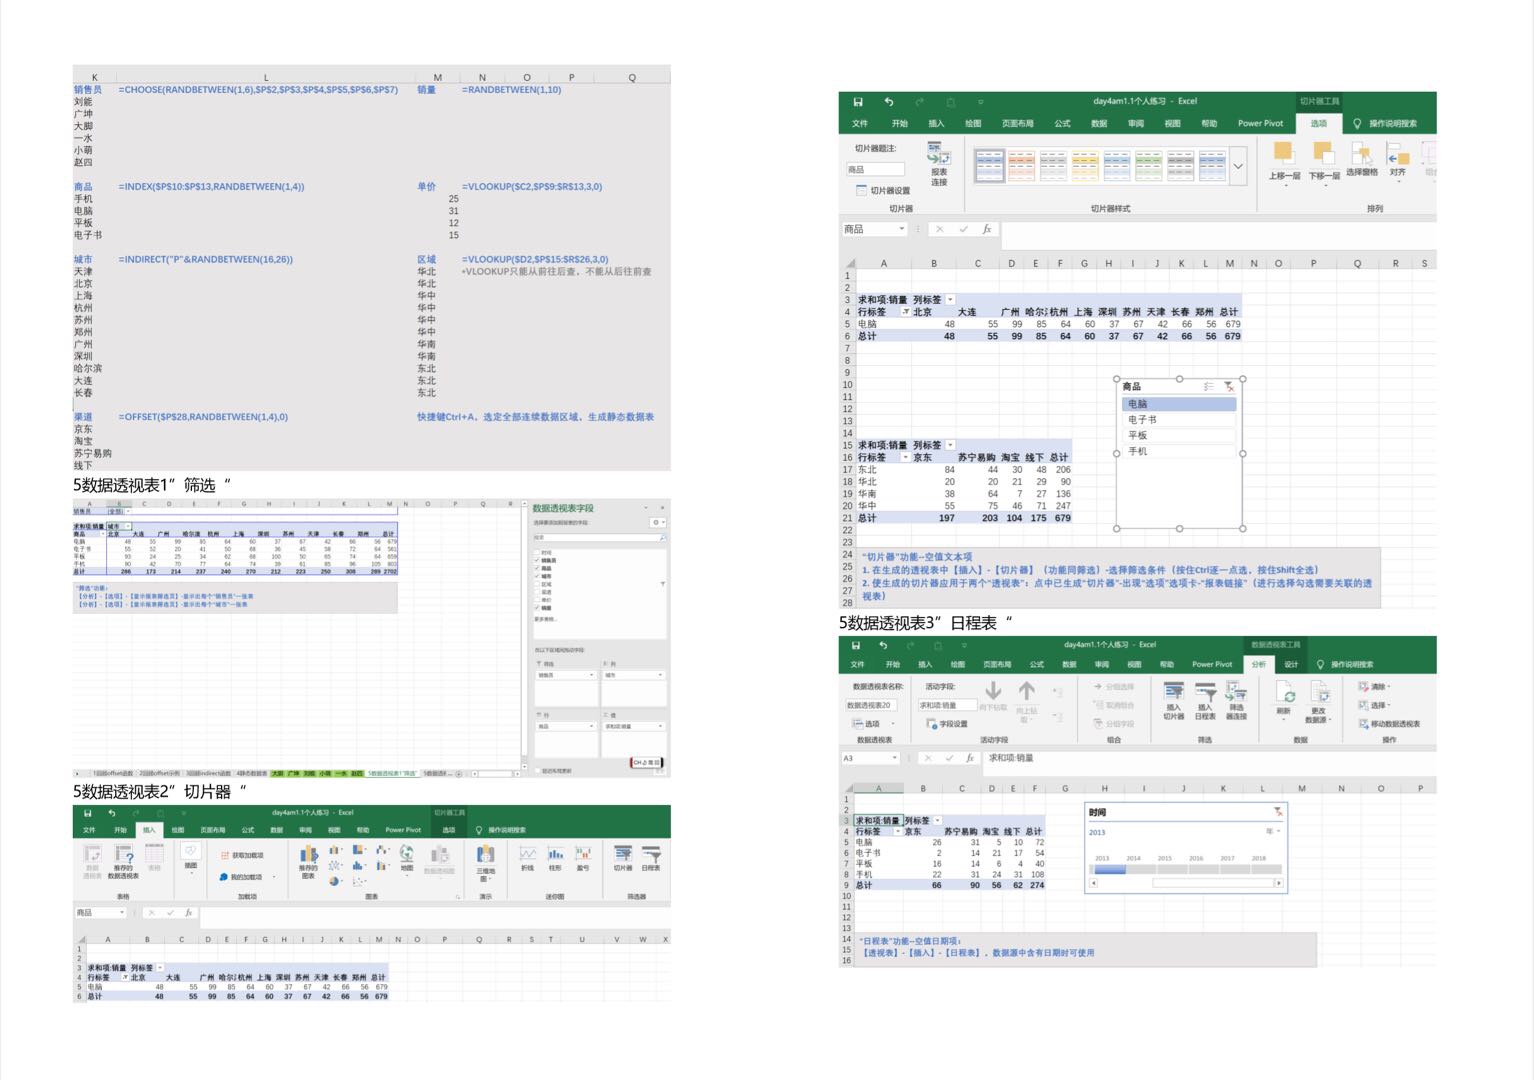Select 平板 in the 商品 slicer
The height and width of the screenshot is (1080, 1534).
1180,436
